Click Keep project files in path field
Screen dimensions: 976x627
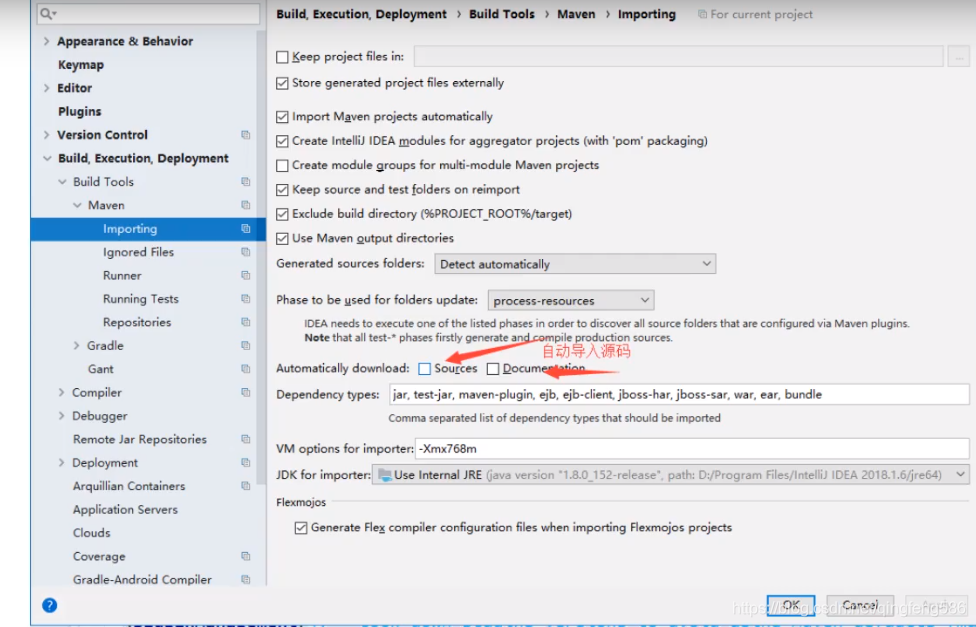[x=678, y=57]
